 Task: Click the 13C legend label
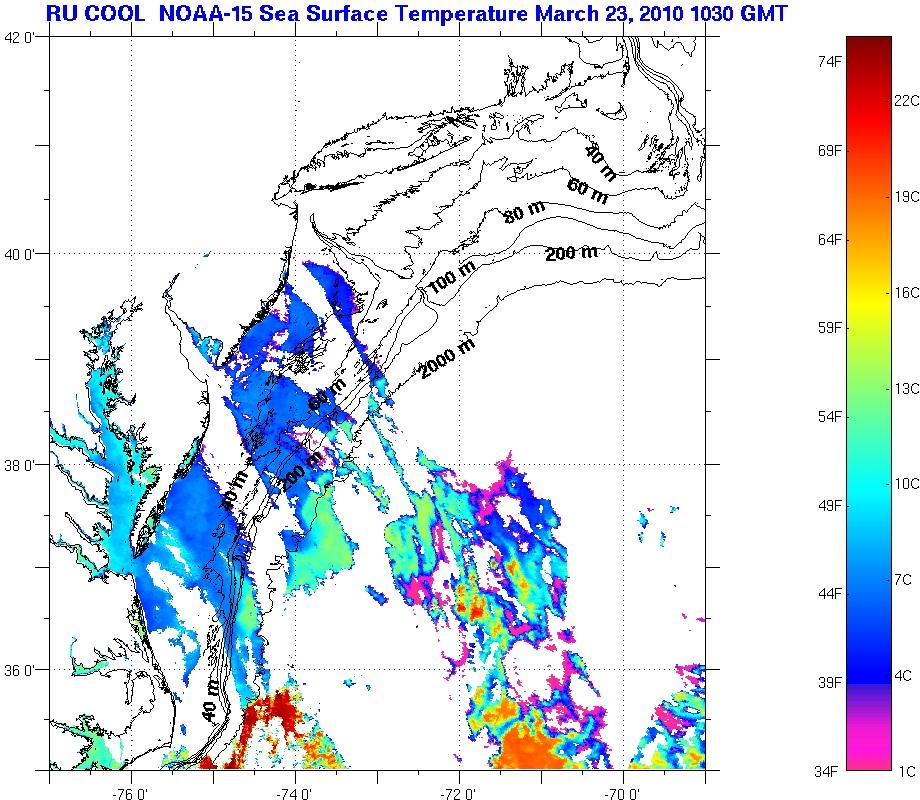pyautogui.click(x=907, y=389)
